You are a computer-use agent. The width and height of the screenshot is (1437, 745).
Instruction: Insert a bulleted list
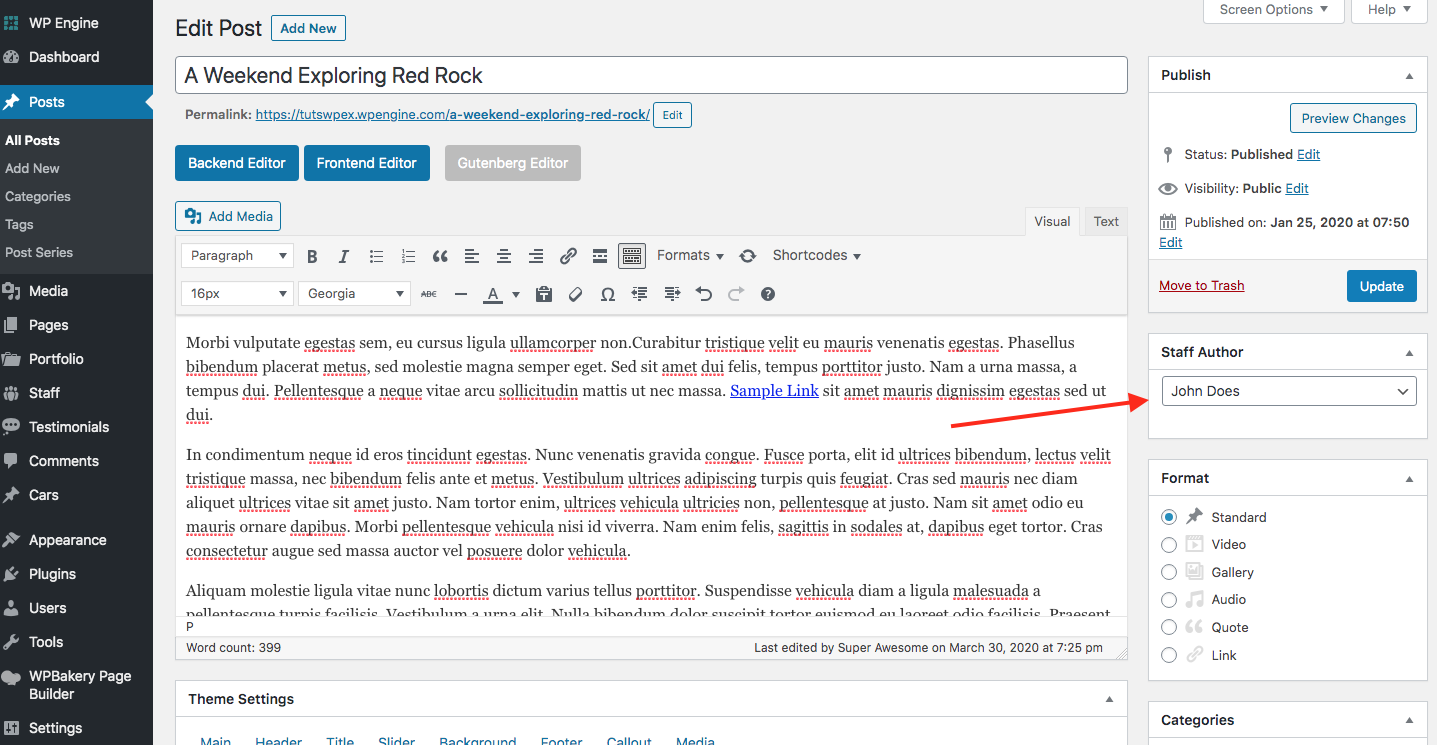(376, 256)
